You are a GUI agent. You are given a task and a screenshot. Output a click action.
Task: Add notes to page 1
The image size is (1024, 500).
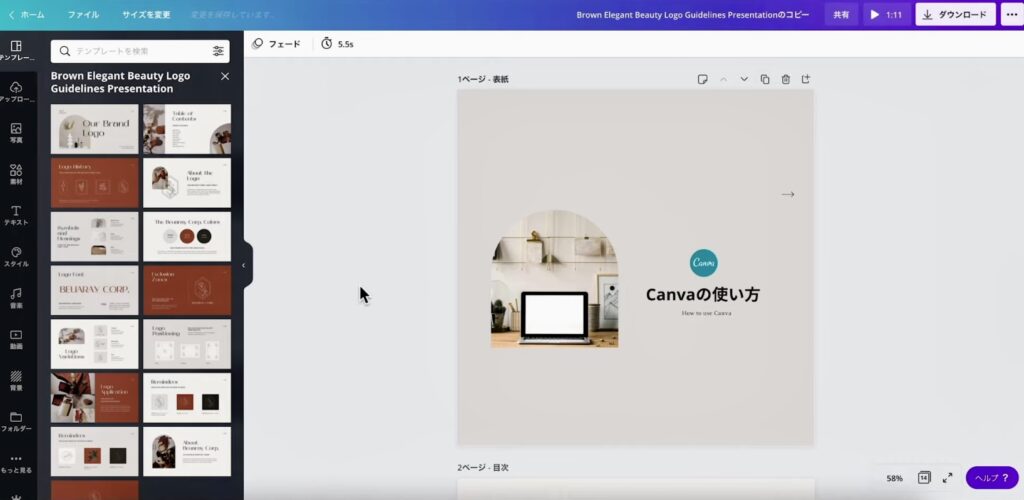[703, 79]
